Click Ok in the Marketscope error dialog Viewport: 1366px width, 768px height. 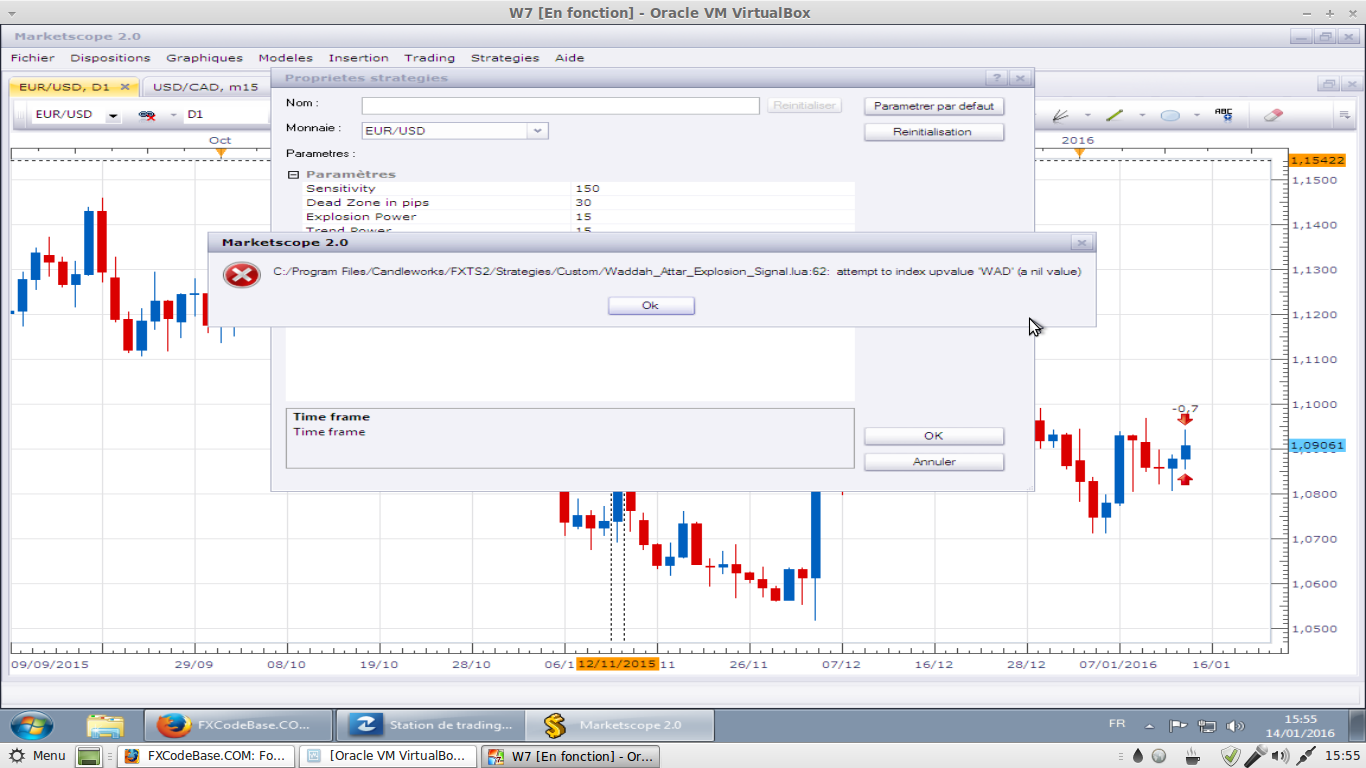click(651, 306)
